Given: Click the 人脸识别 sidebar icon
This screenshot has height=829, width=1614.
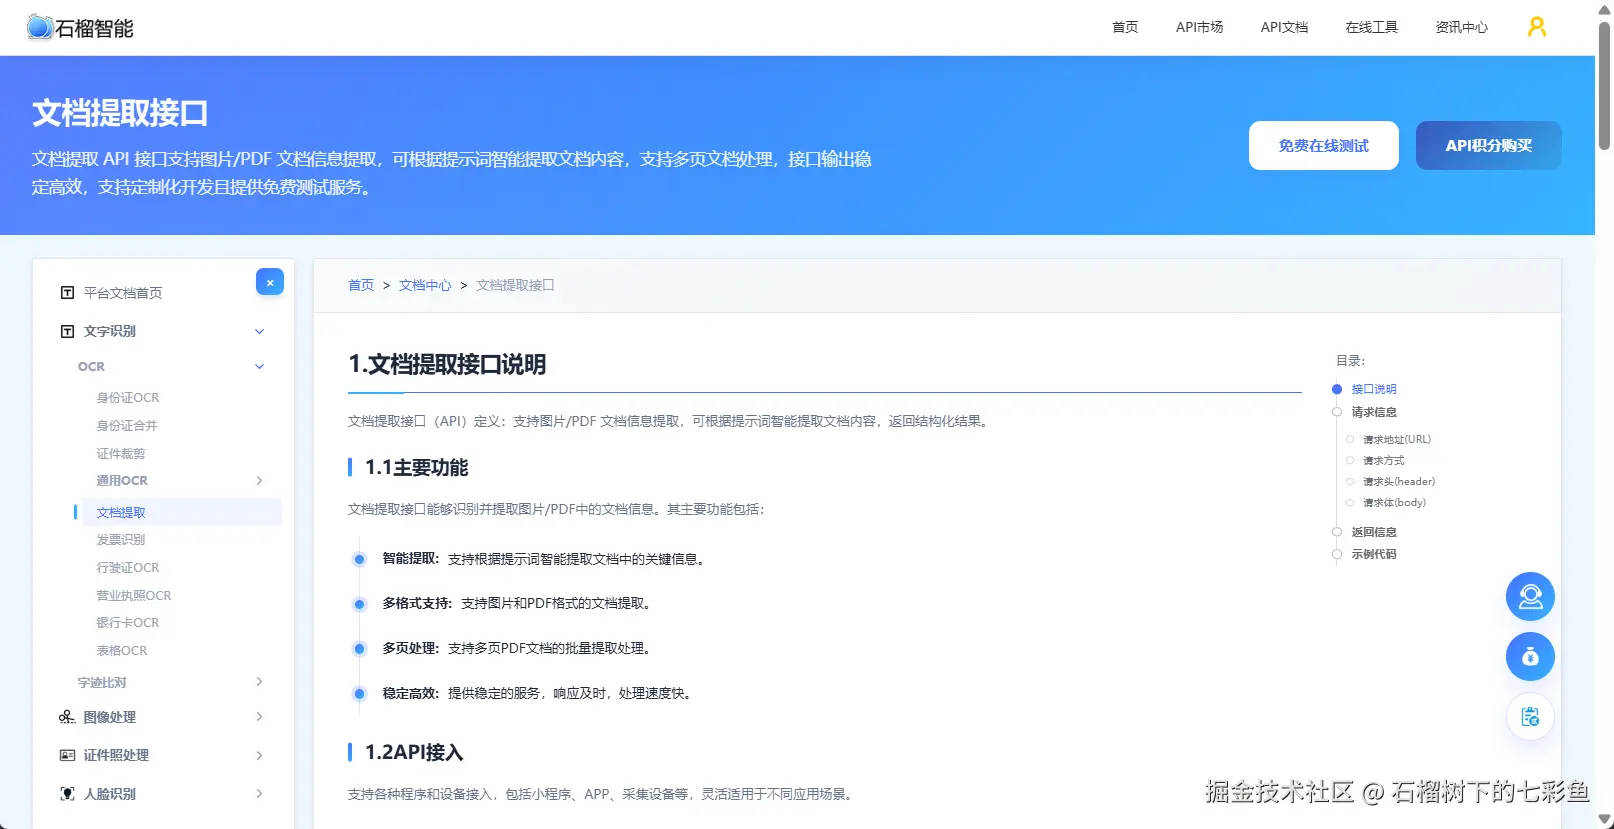Looking at the screenshot, I should tap(67, 794).
